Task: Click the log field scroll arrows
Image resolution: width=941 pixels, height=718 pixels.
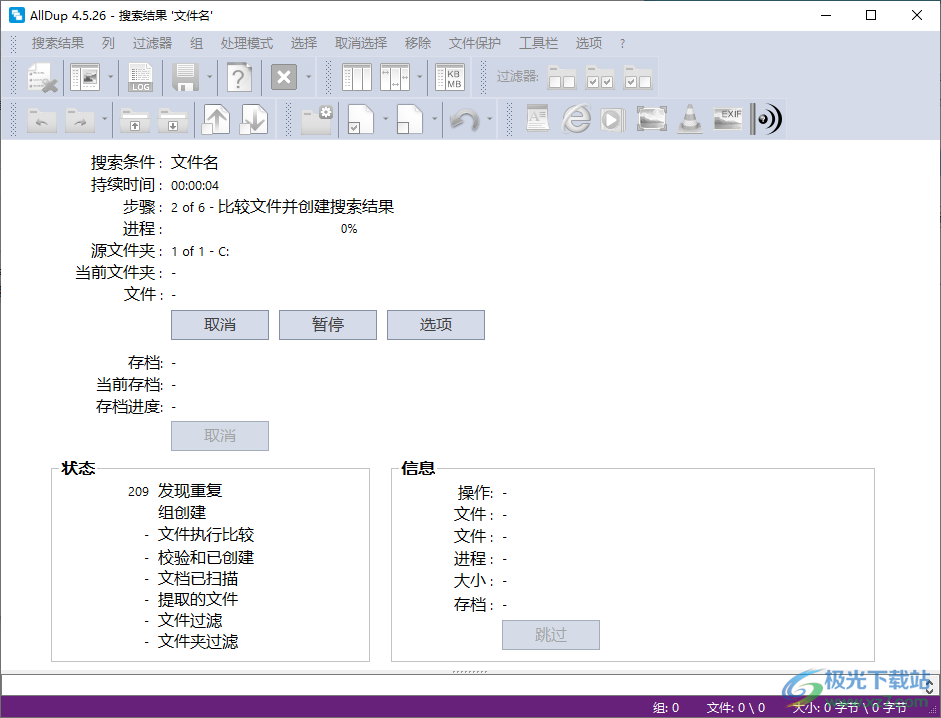Action: point(929,684)
